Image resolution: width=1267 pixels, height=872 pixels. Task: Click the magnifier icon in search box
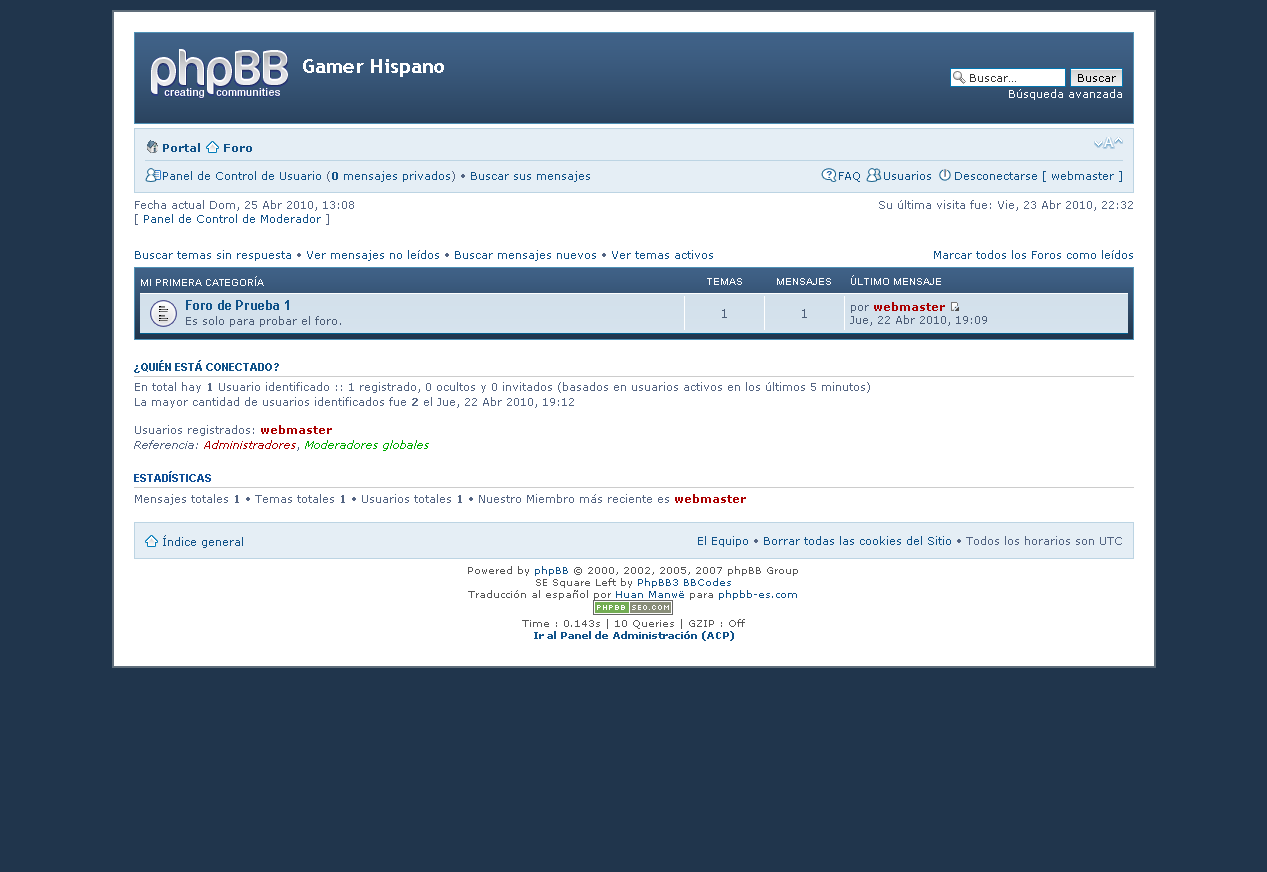pyautogui.click(x=959, y=77)
